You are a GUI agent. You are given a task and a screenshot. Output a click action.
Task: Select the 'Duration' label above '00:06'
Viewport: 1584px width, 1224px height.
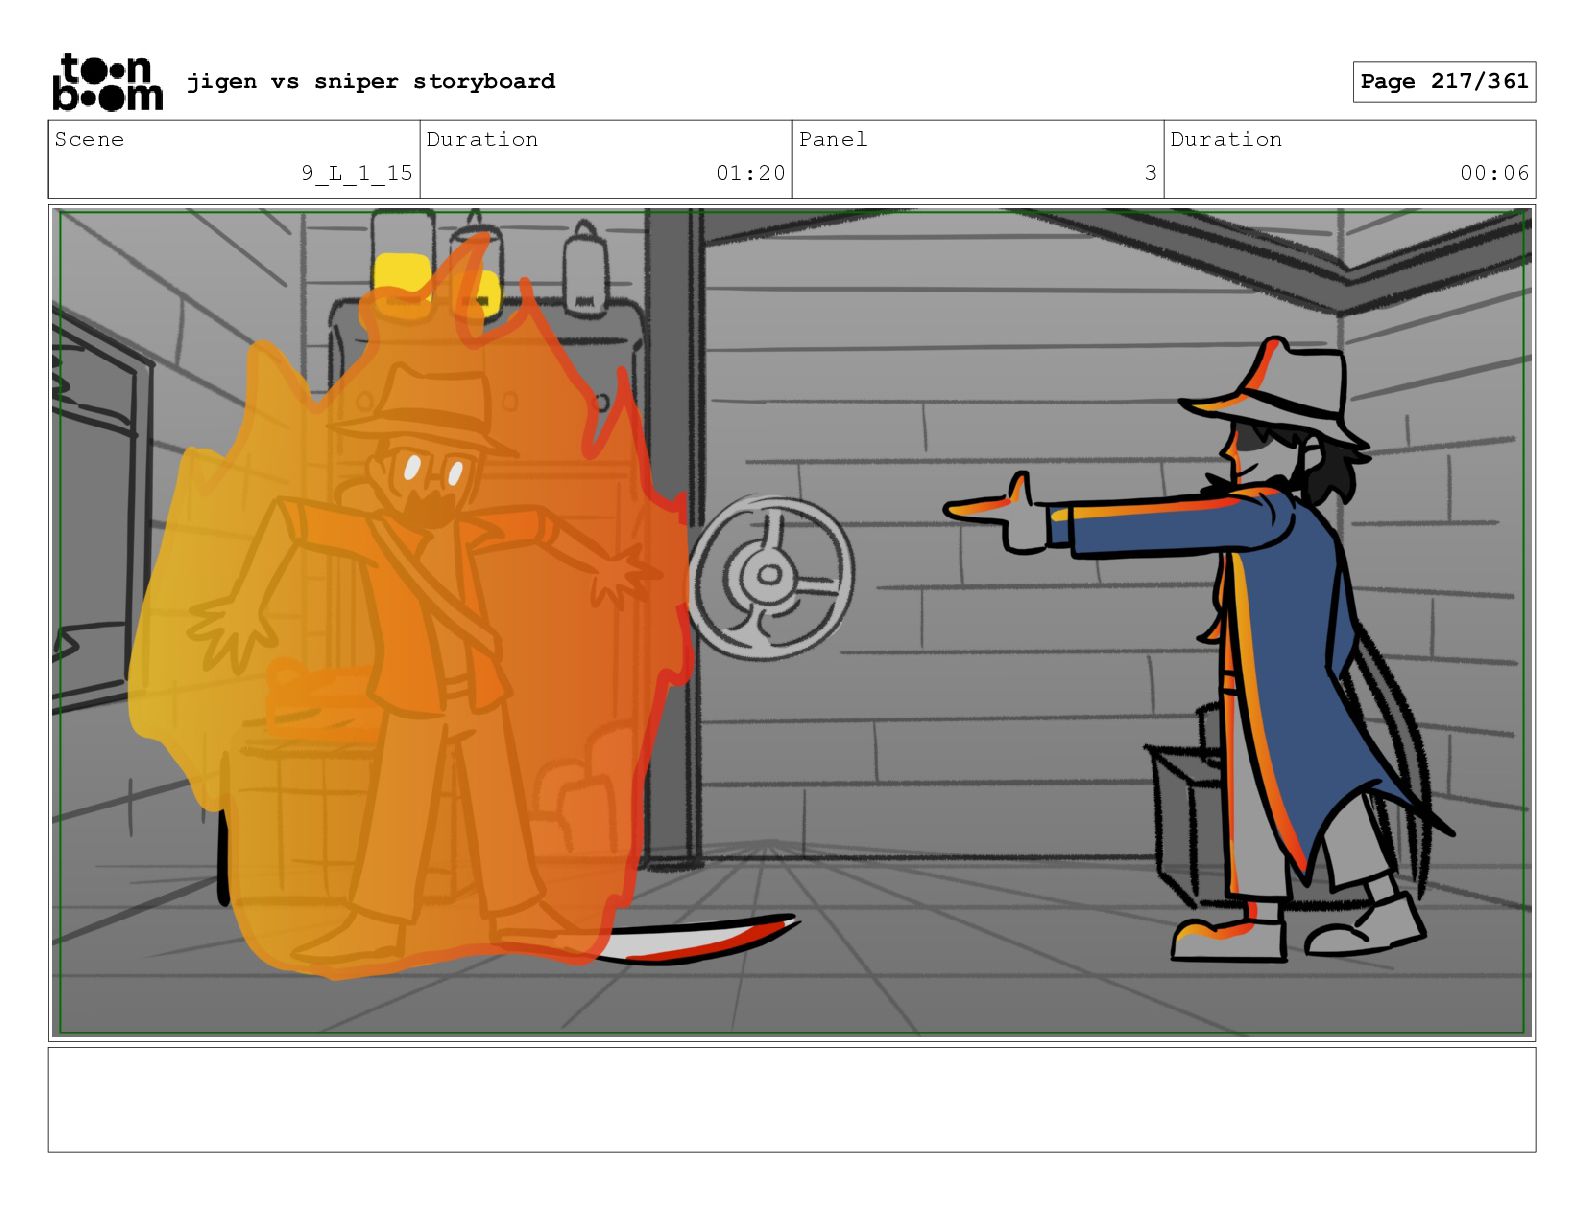point(1226,139)
